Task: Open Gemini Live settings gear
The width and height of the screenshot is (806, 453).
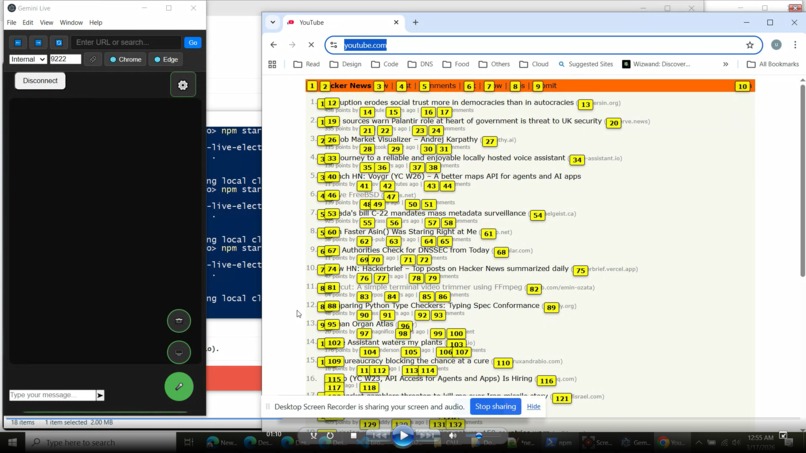Action: pos(182,85)
